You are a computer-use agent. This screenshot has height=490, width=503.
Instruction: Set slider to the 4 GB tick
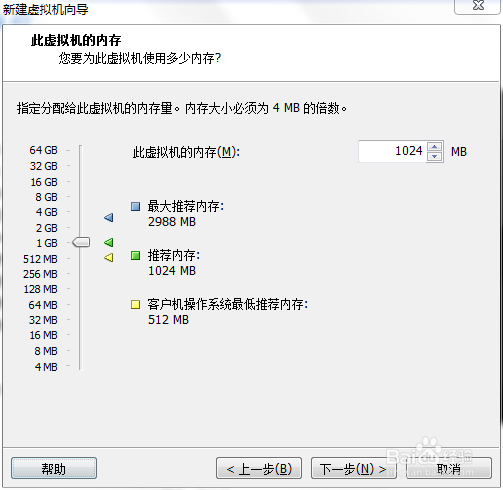80,212
